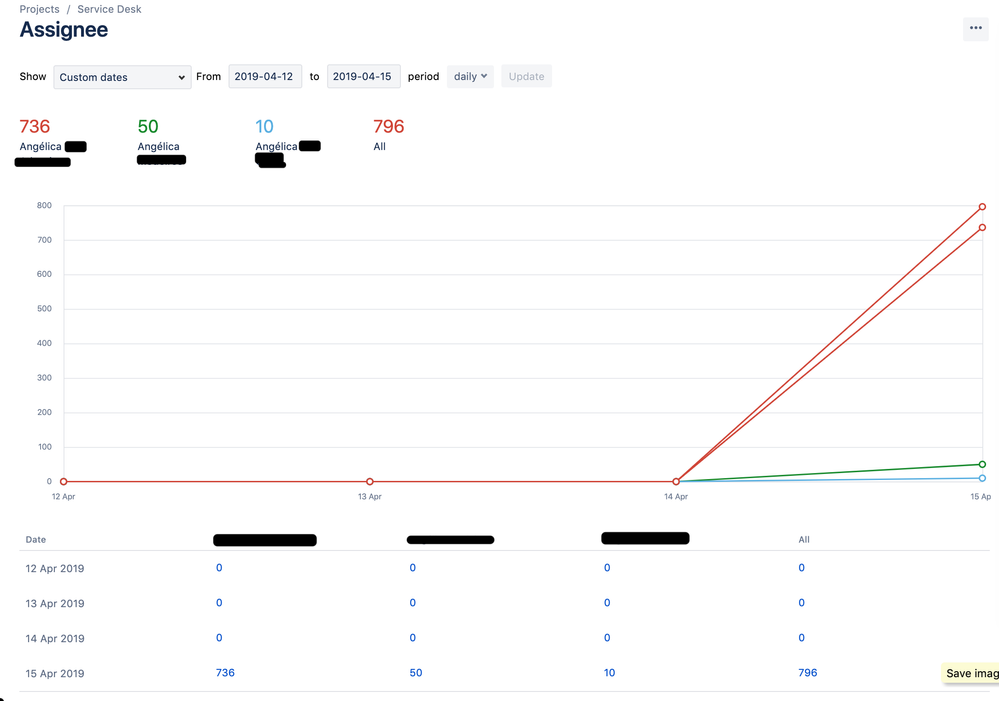The height and width of the screenshot is (701, 999).
Task: Click the 796 link in the 15 Apr row
Action: pyautogui.click(x=807, y=672)
